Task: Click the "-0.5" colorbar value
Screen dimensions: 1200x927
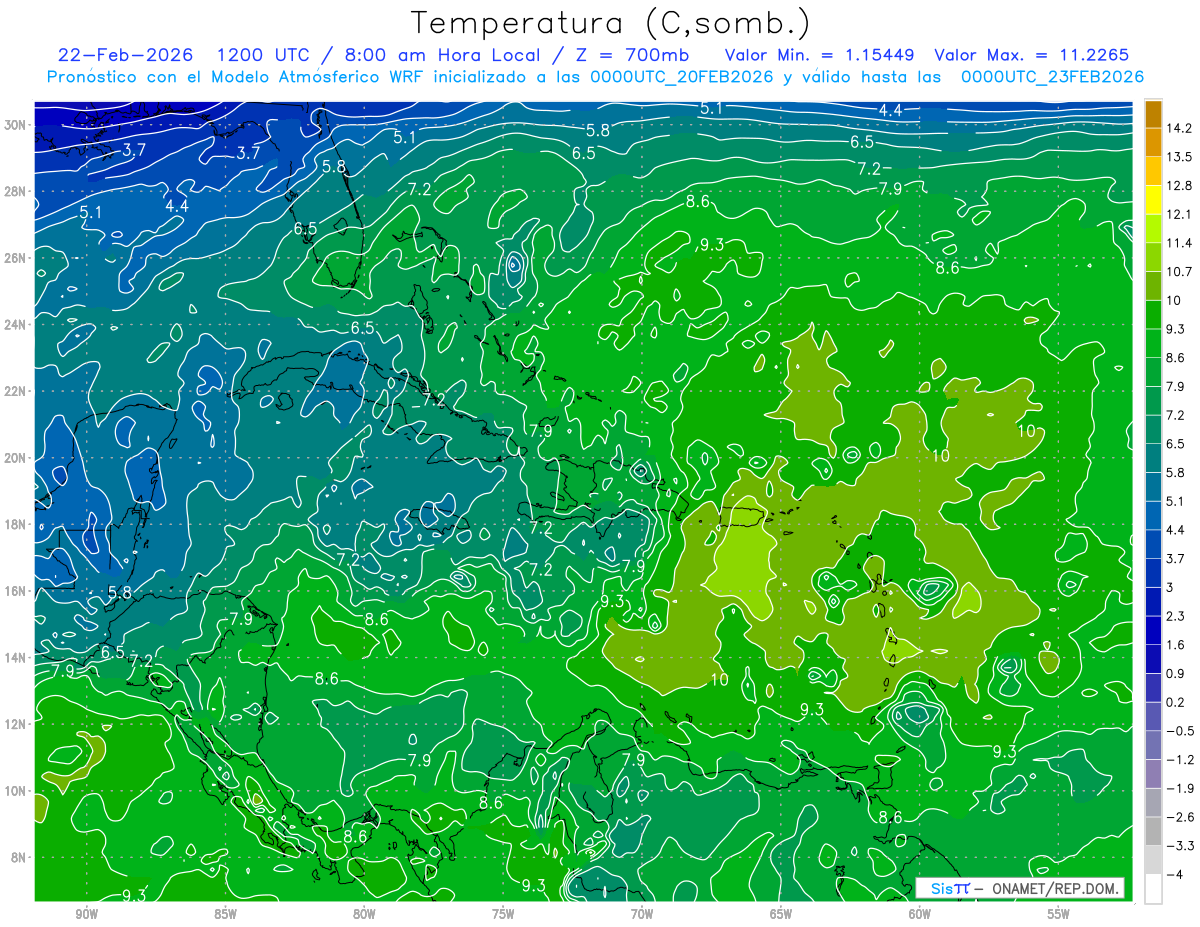Action: 1181,731
